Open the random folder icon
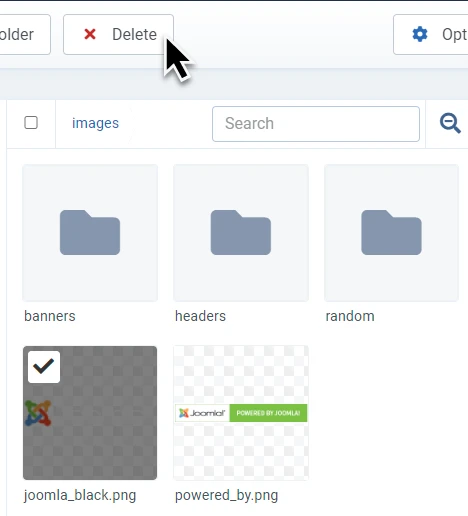The image size is (468, 516). (391, 232)
